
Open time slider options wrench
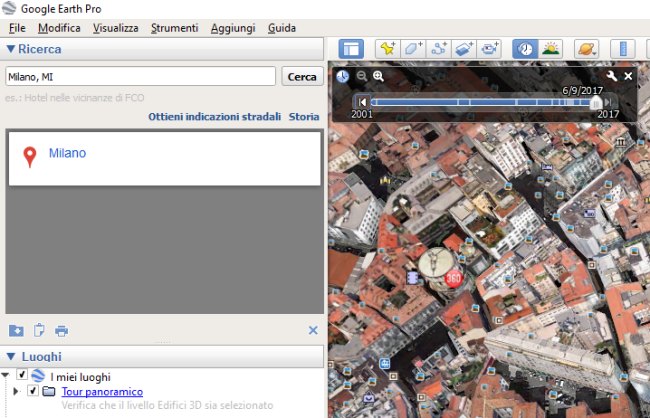(x=611, y=76)
